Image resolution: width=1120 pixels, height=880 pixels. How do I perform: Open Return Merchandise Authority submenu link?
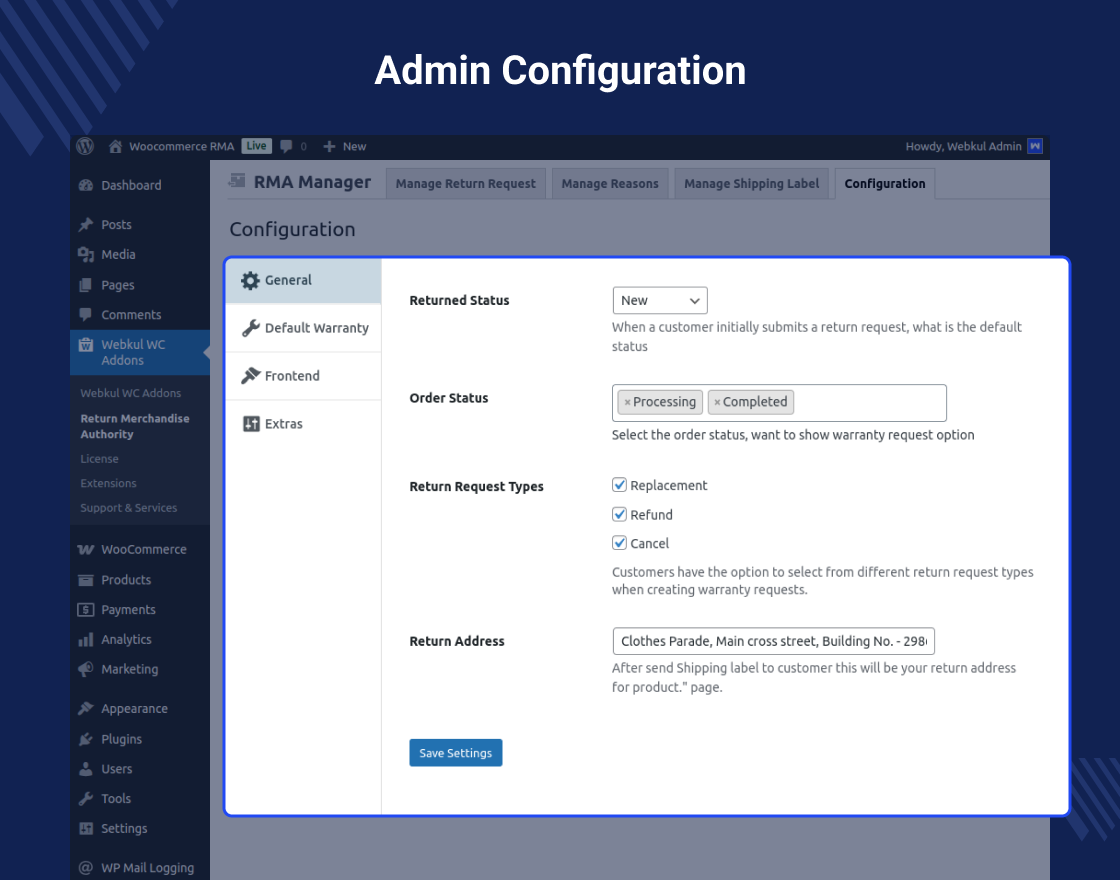click(135, 426)
